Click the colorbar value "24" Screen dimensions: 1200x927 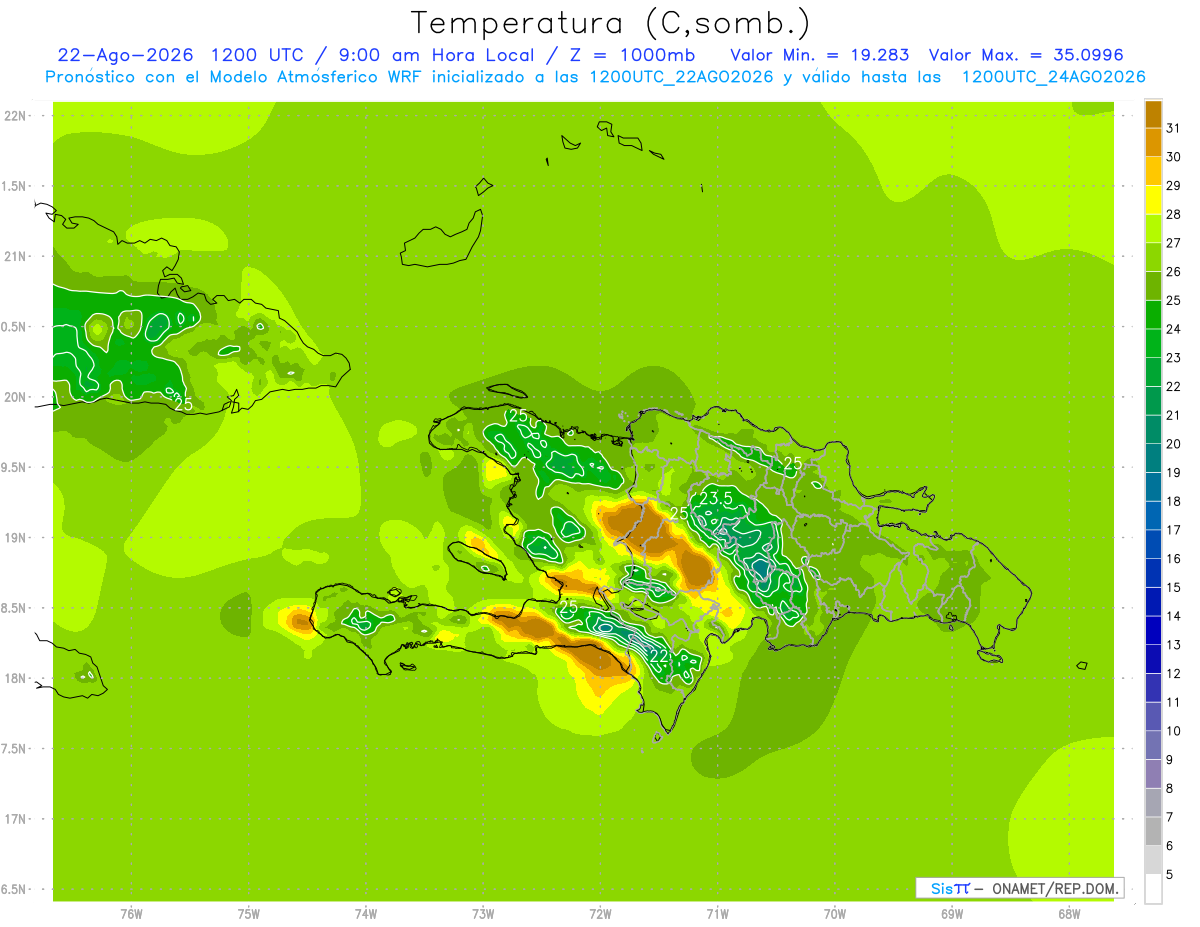1173,329
